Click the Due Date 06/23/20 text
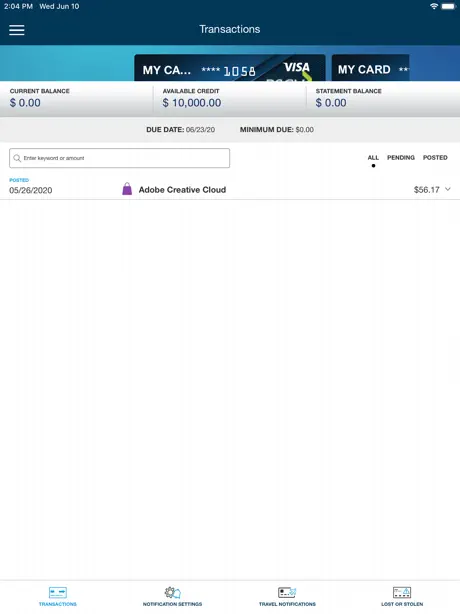Viewport: 460px width, 614px height. point(180,130)
